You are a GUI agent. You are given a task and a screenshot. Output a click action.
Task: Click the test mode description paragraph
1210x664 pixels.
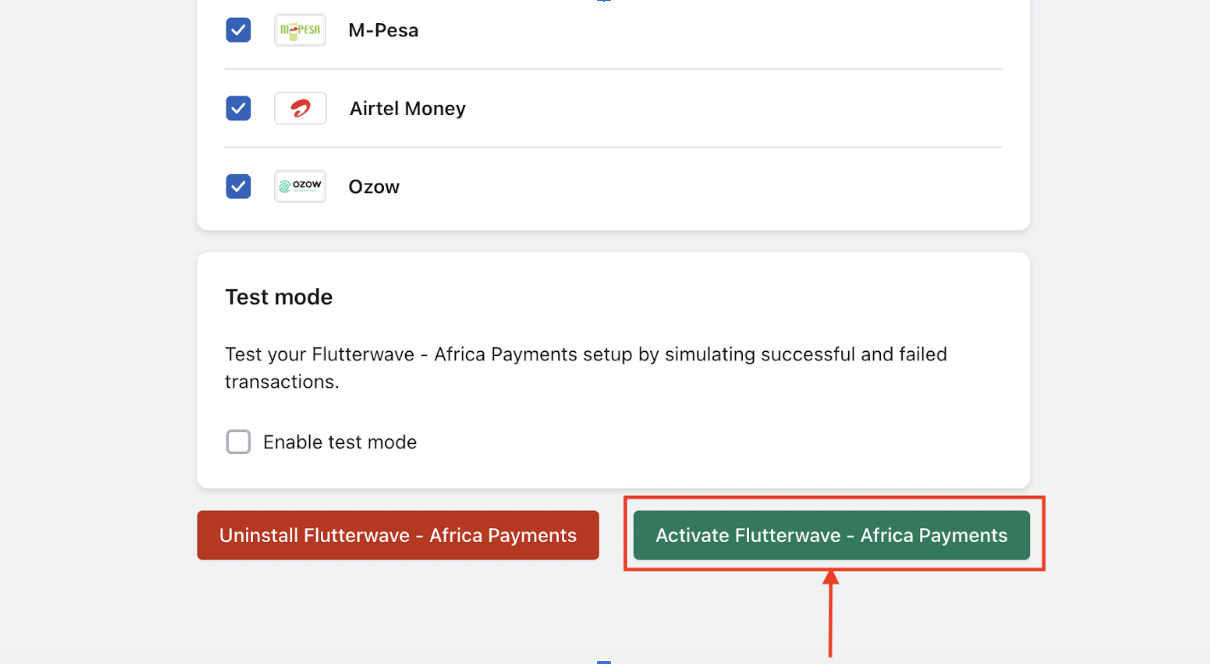pos(586,368)
